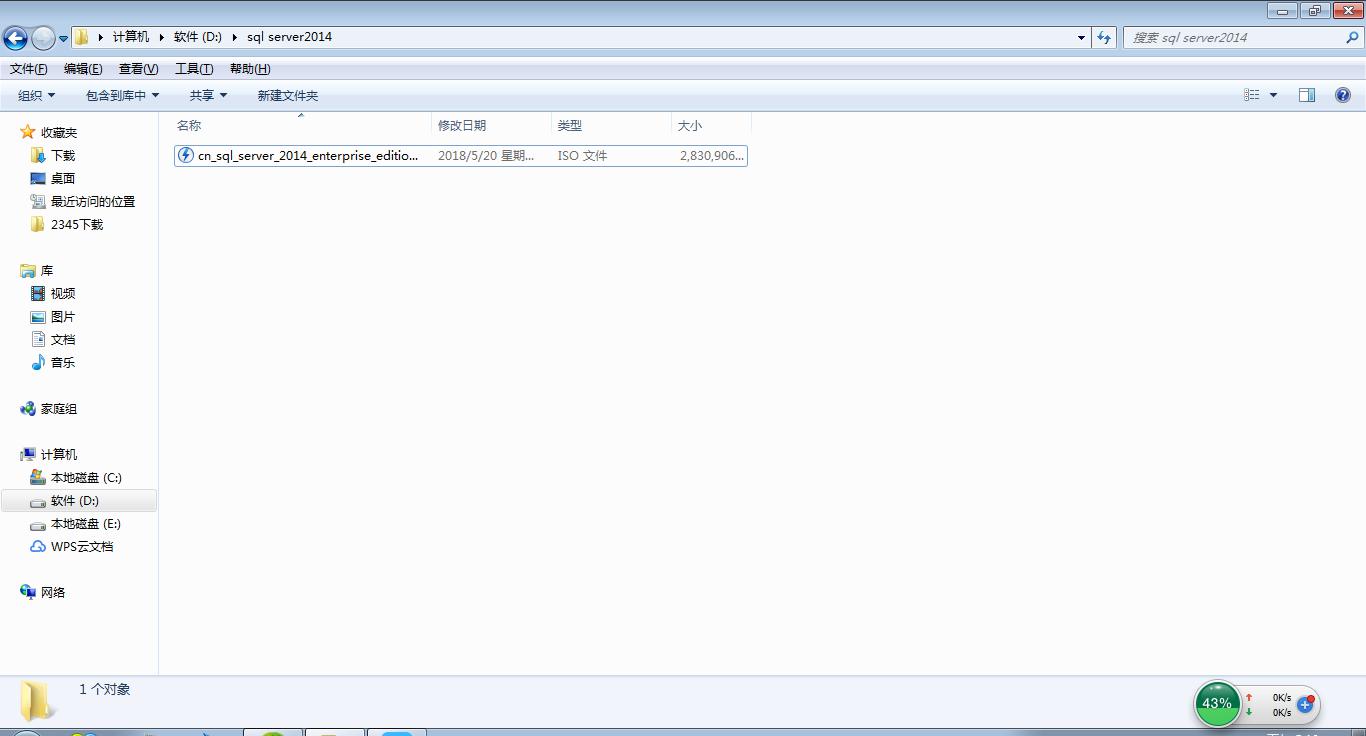Open 最近访问的位置
The height and width of the screenshot is (736, 1366).
click(x=93, y=201)
